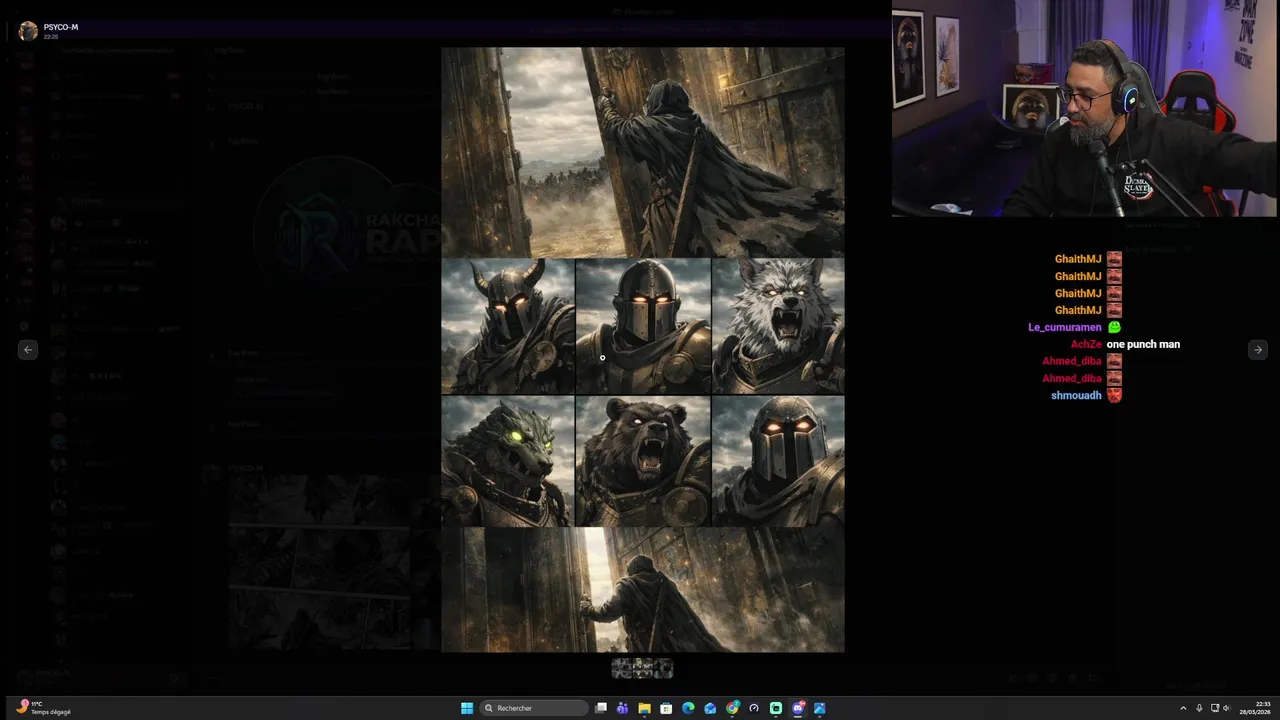
Task: Click the volume speaker tray icon
Action: point(1227,708)
